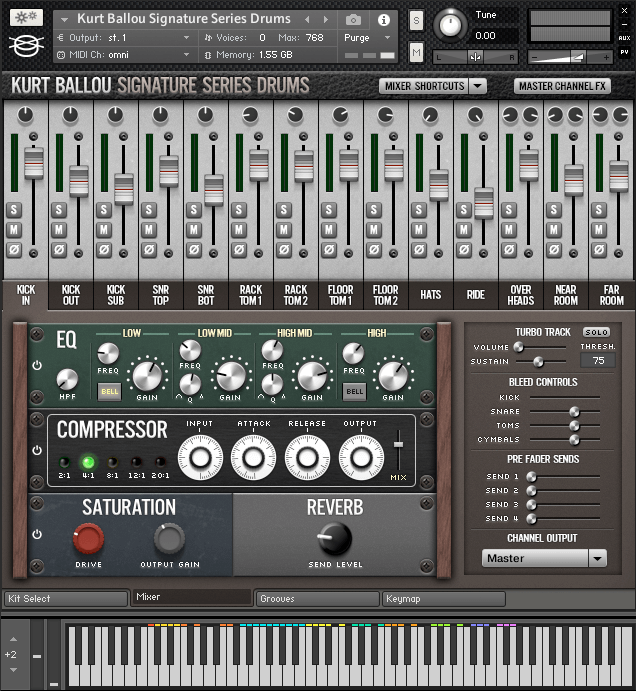
Task: Switch to the Grooves tab
Action: pyautogui.click(x=317, y=598)
